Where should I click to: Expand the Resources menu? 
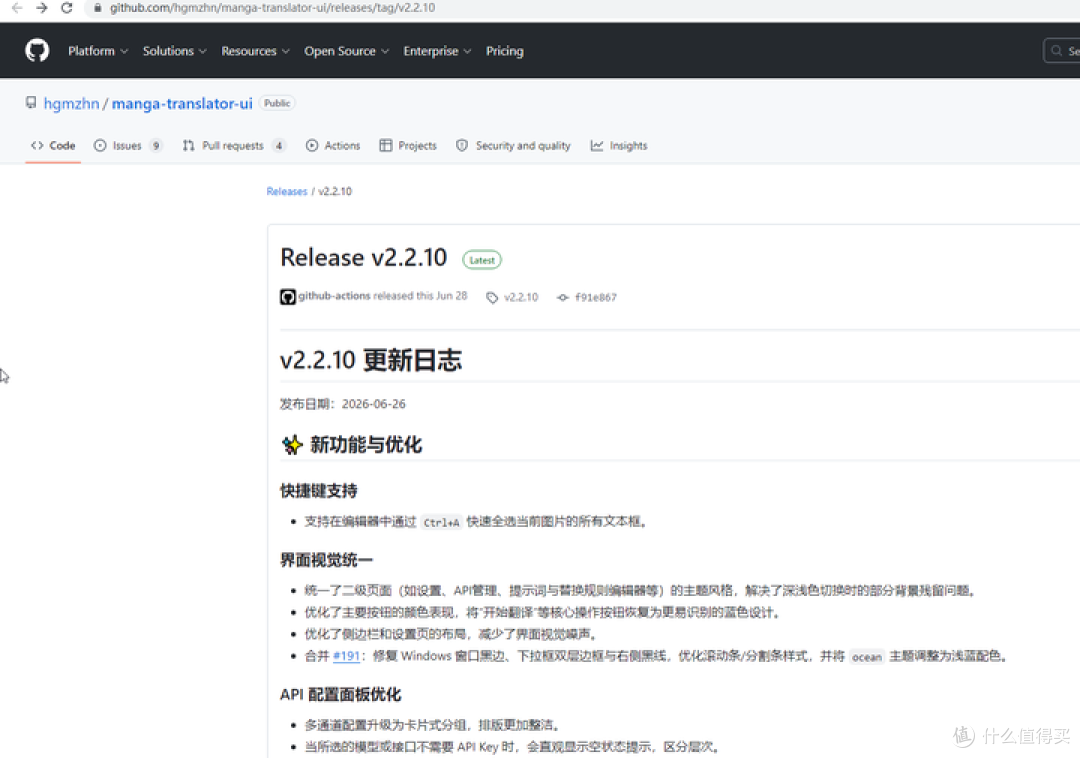click(255, 51)
